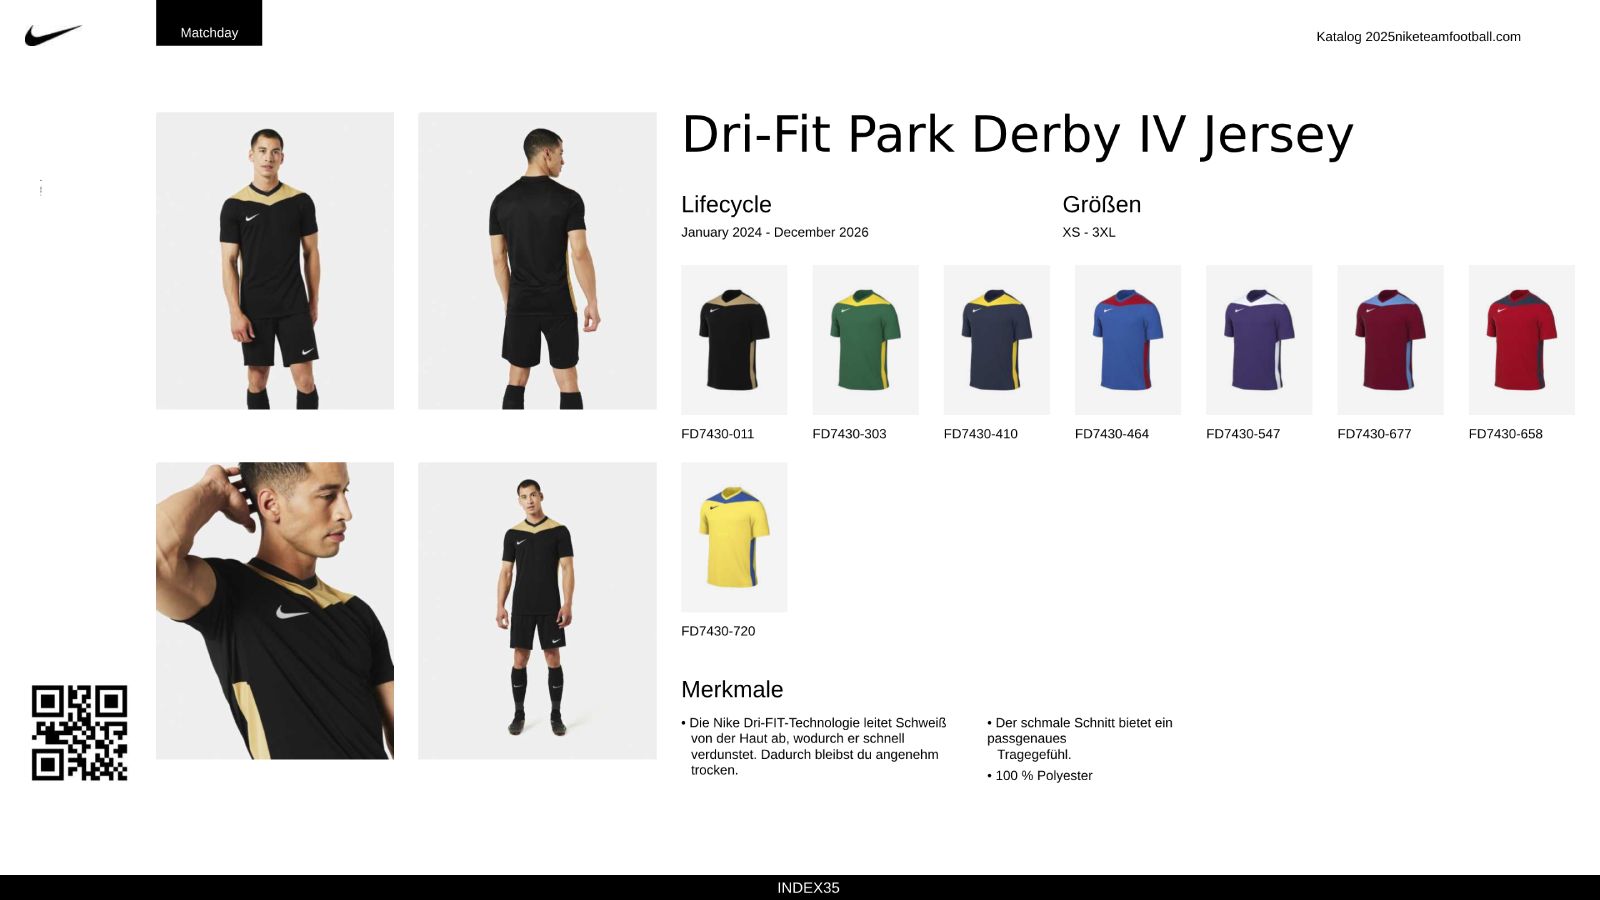Screen dimensions: 1600x900
Task: Click product code FD7430-547
Action: [x=1243, y=434]
